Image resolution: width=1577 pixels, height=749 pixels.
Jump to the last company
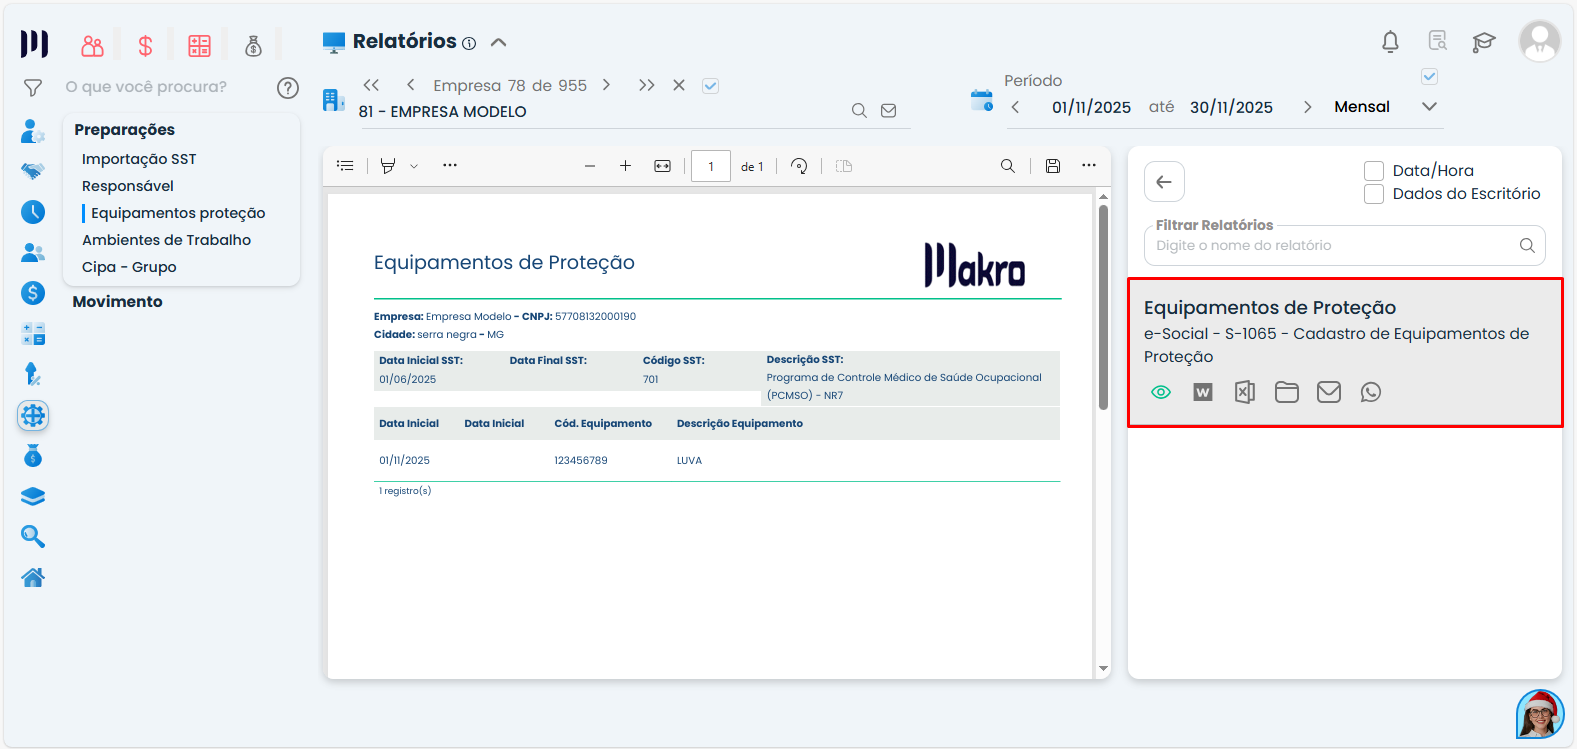[647, 85]
